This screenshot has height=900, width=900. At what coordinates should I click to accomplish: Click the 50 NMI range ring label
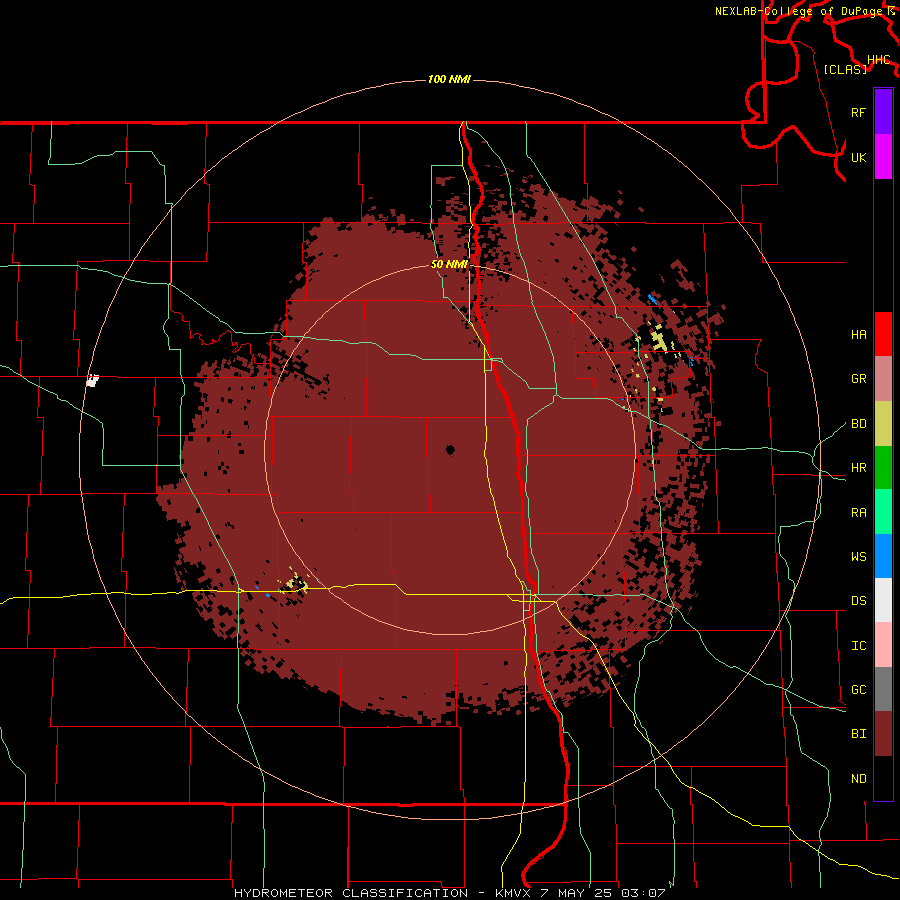pos(449,264)
